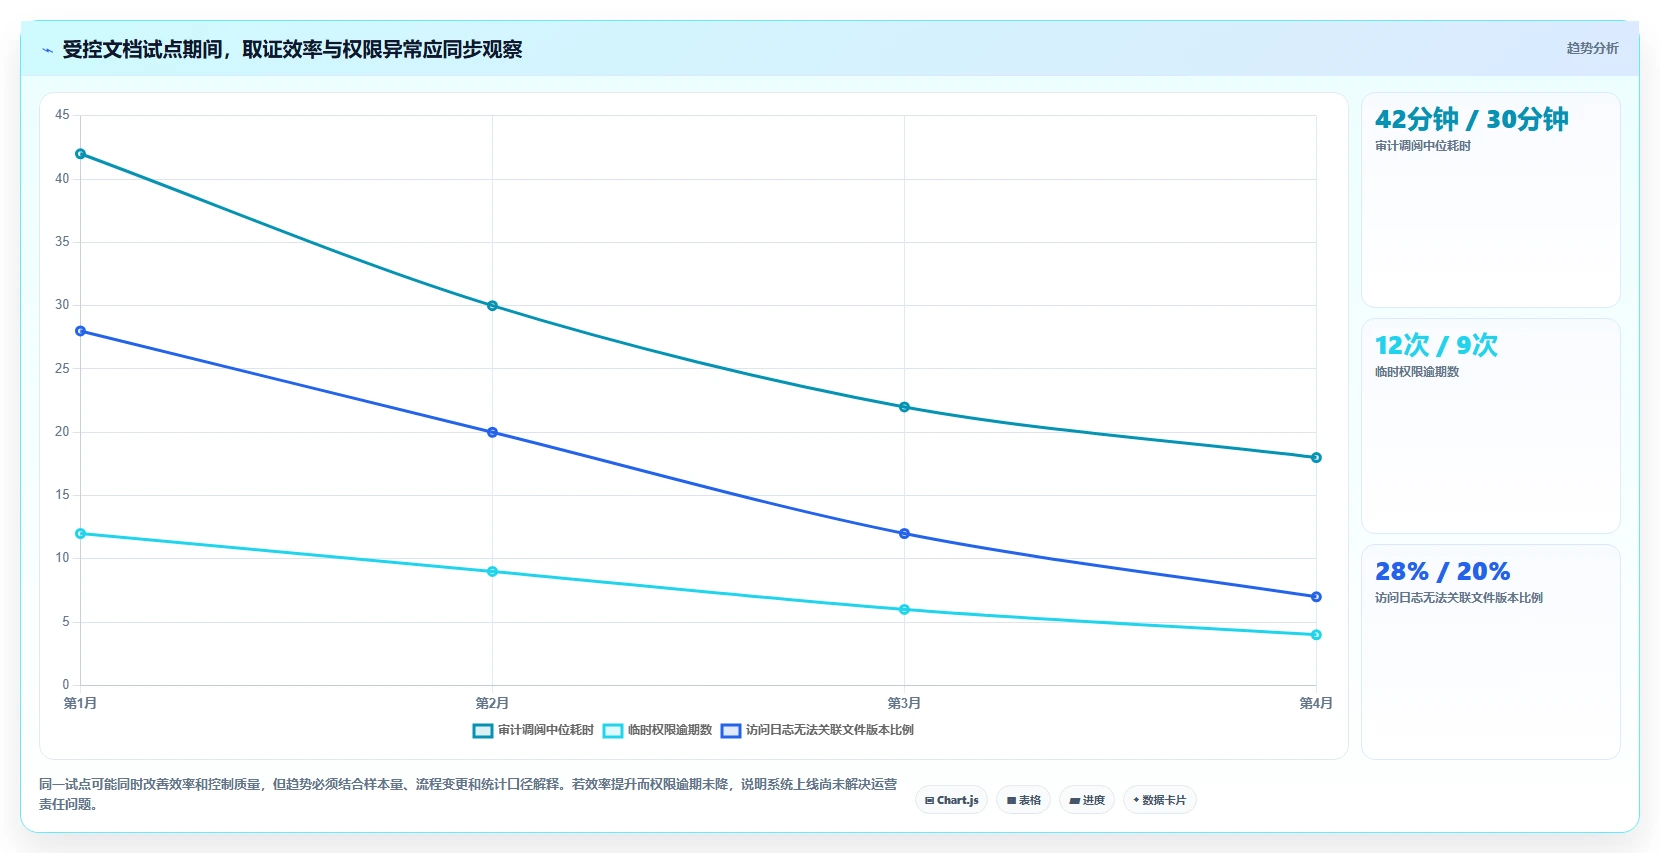Click the 第4月 point at 4 on cyan line
Screen dimensions: 1660x853
click(x=1316, y=635)
